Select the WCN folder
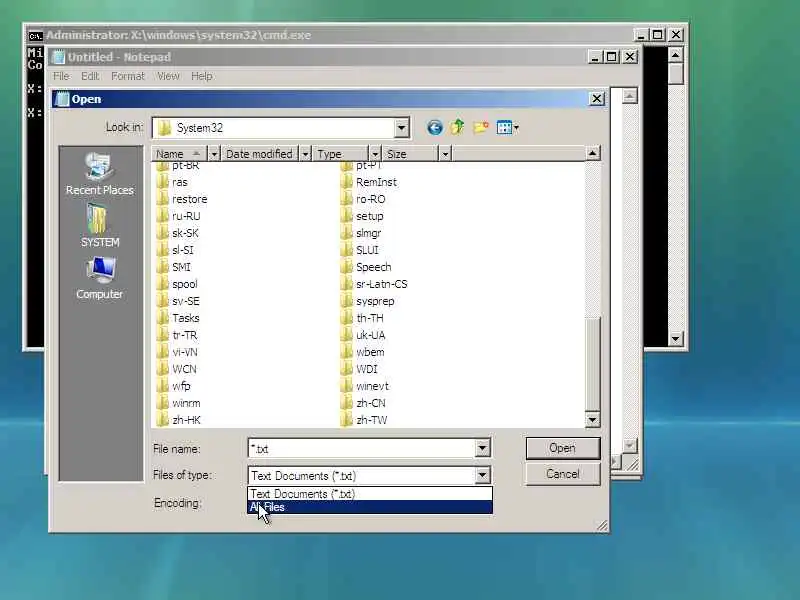 (177, 369)
